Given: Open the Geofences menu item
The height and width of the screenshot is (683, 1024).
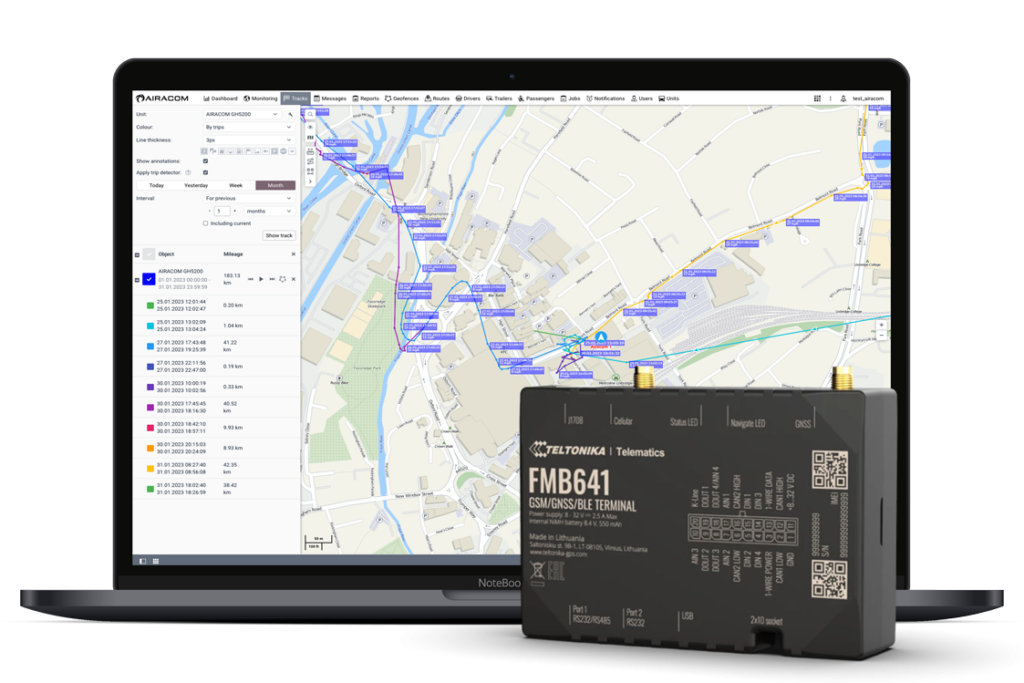Looking at the screenshot, I should pyautogui.click(x=405, y=98).
